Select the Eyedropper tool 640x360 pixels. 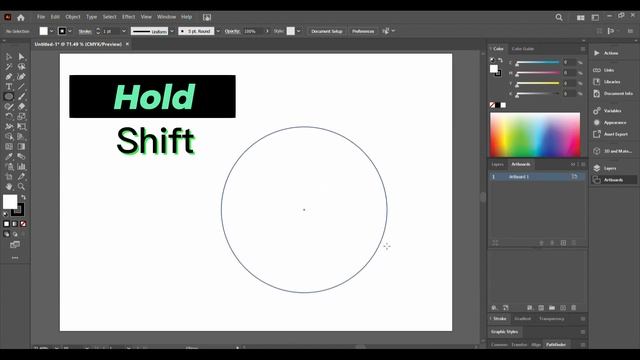tap(9, 157)
